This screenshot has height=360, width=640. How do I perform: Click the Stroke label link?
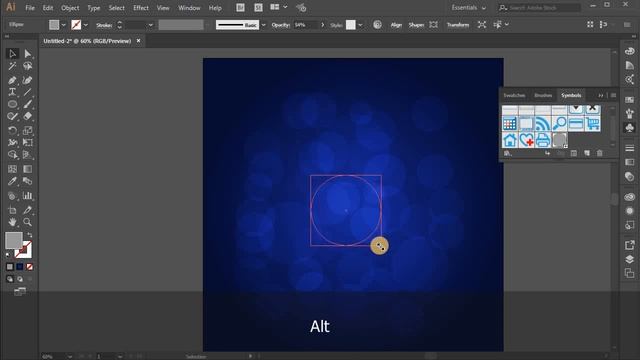click(x=104, y=25)
